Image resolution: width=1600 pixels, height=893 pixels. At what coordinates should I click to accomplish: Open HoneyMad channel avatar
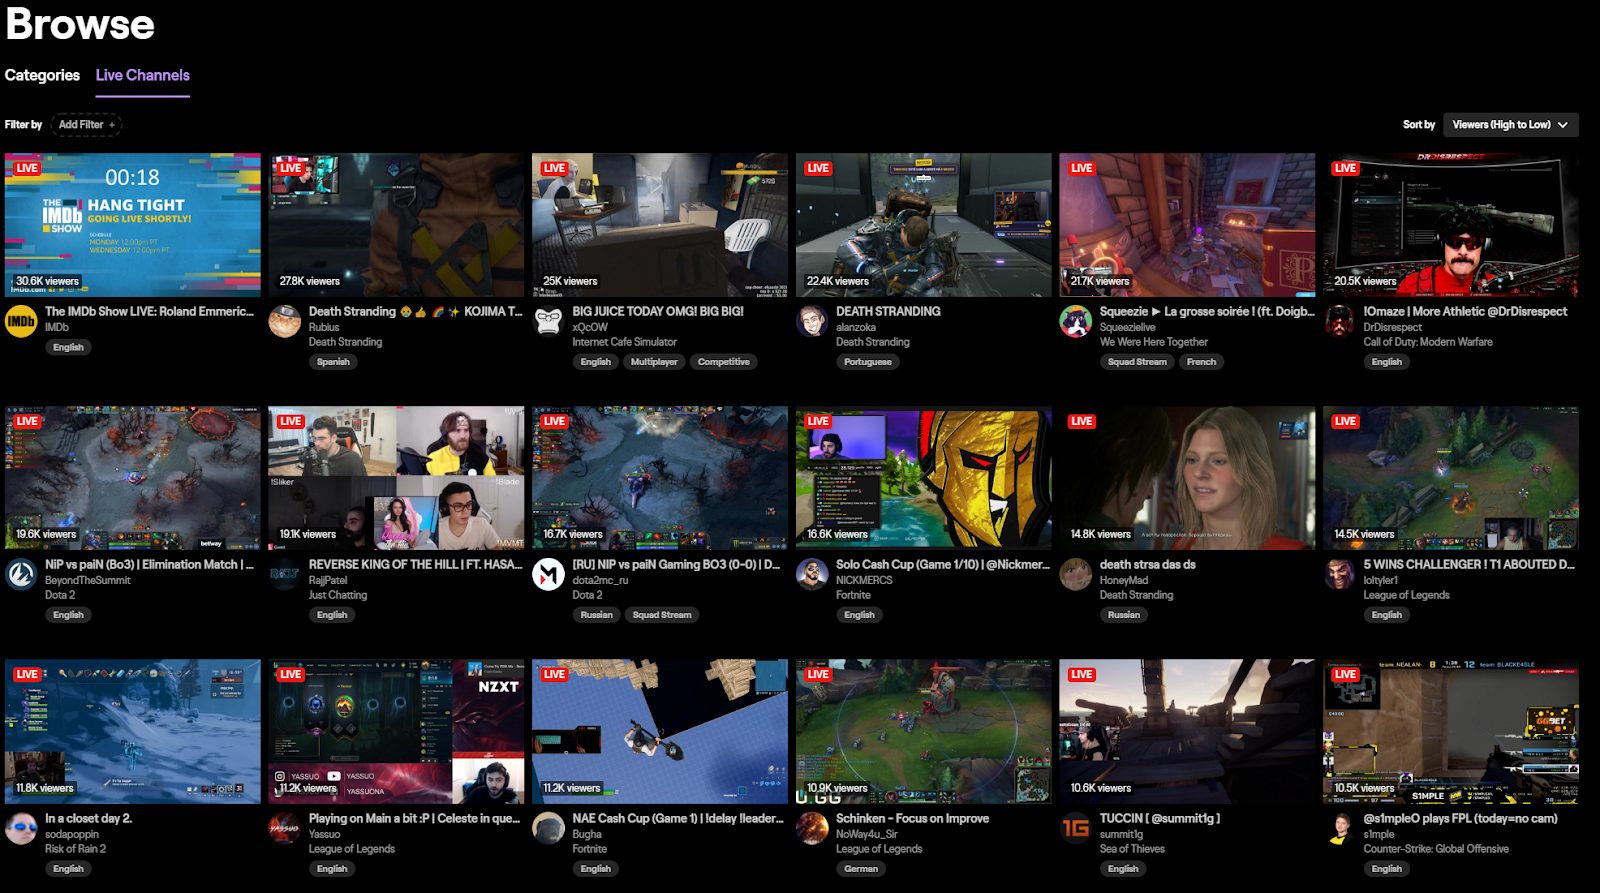click(x=1076, y=575)
